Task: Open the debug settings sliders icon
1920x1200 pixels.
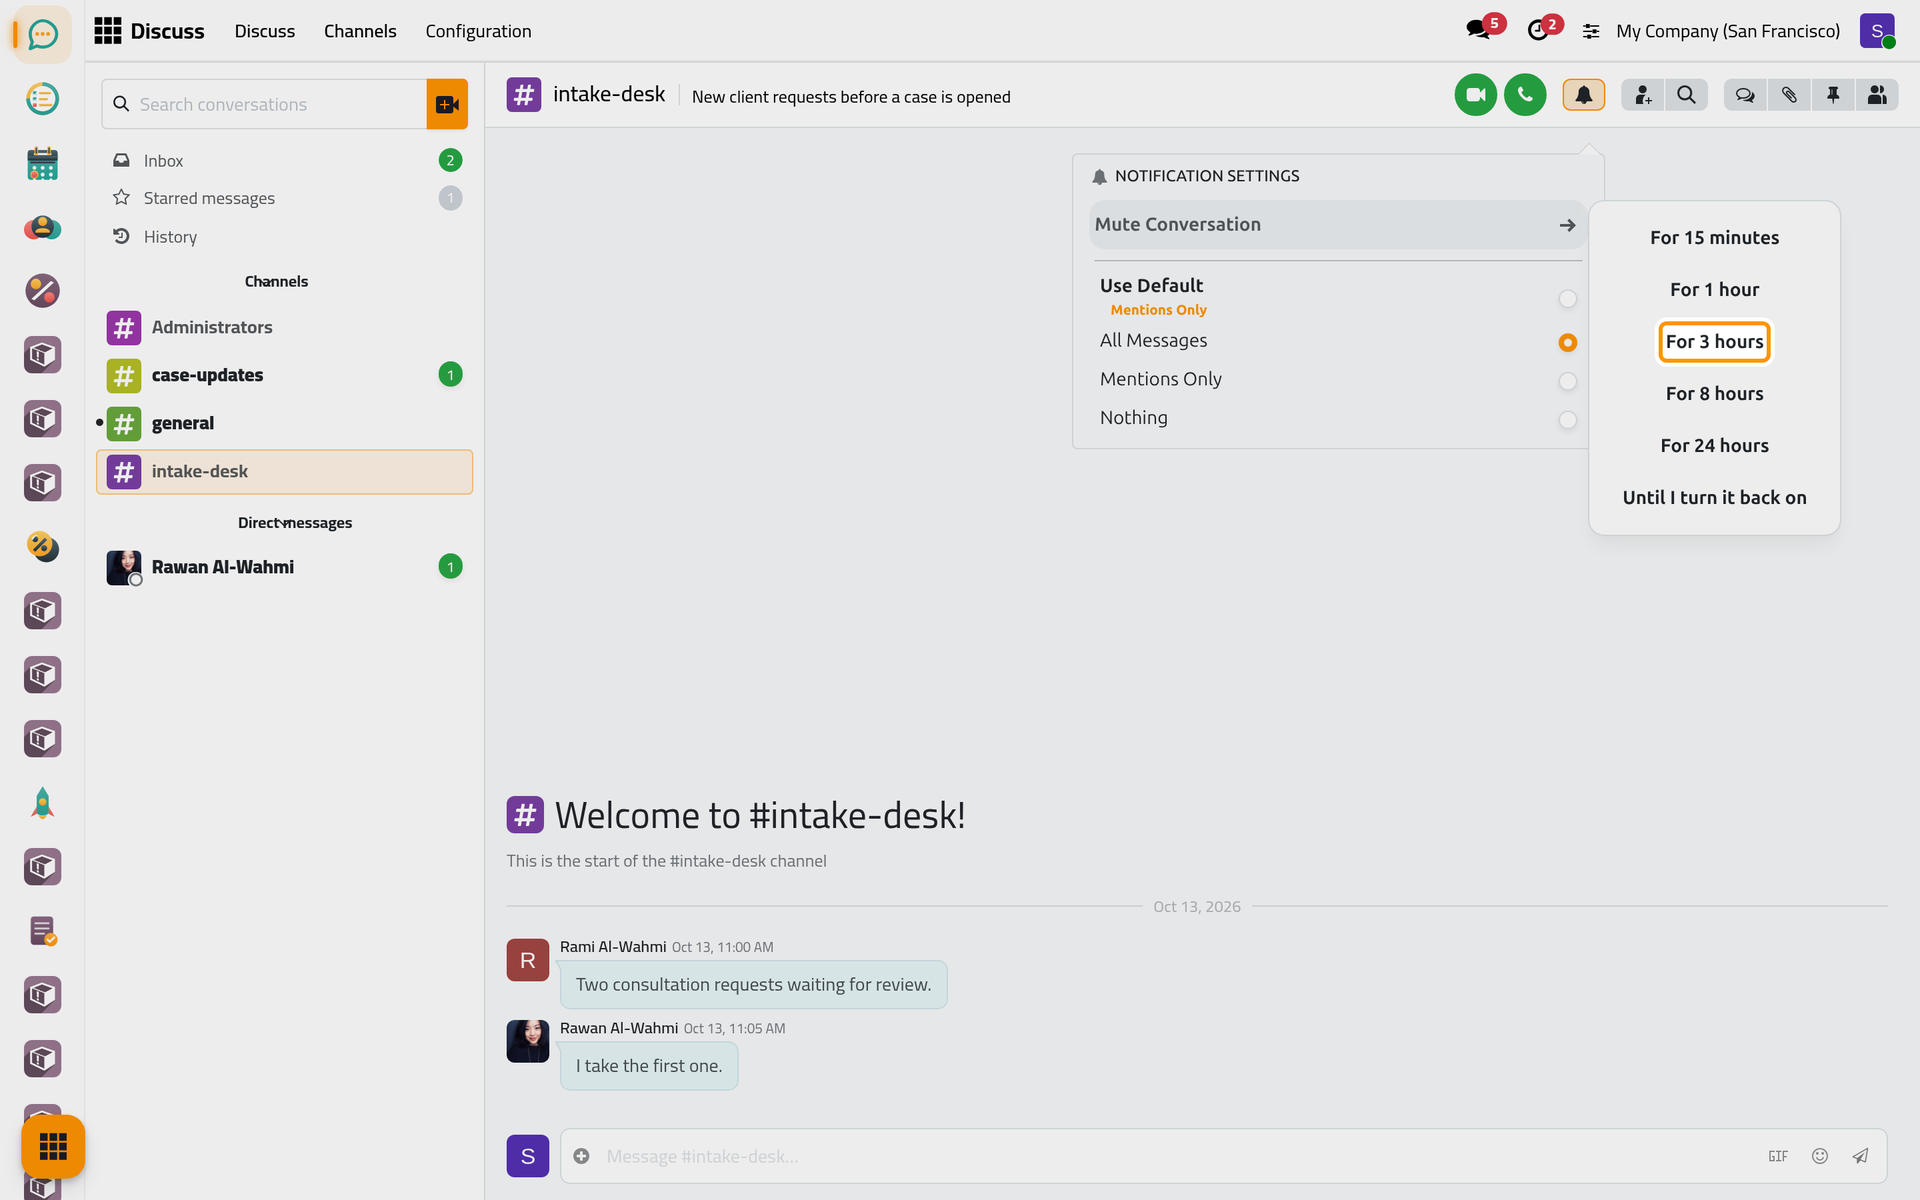Action: (1591, 32)
